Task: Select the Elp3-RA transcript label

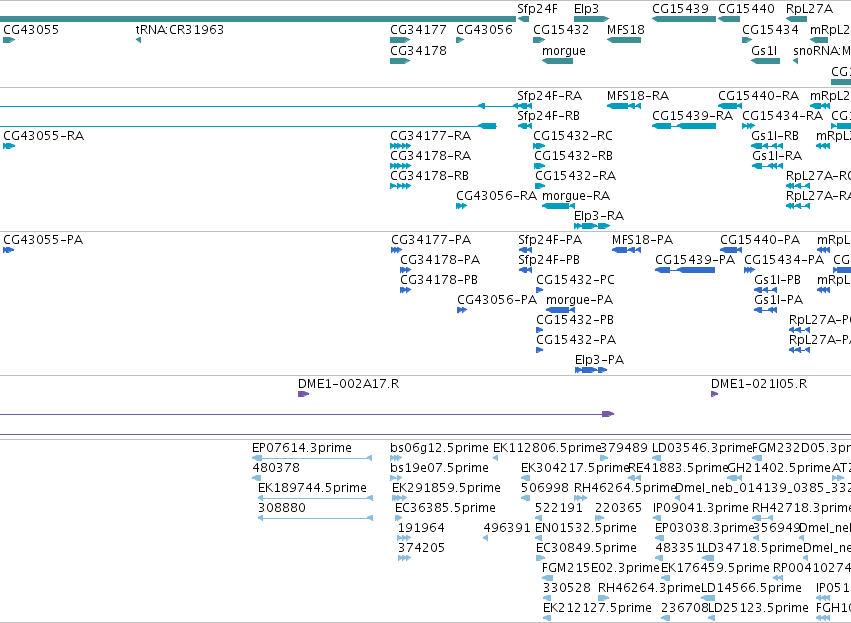Action: pyautogui.click(x=599, y=216)
